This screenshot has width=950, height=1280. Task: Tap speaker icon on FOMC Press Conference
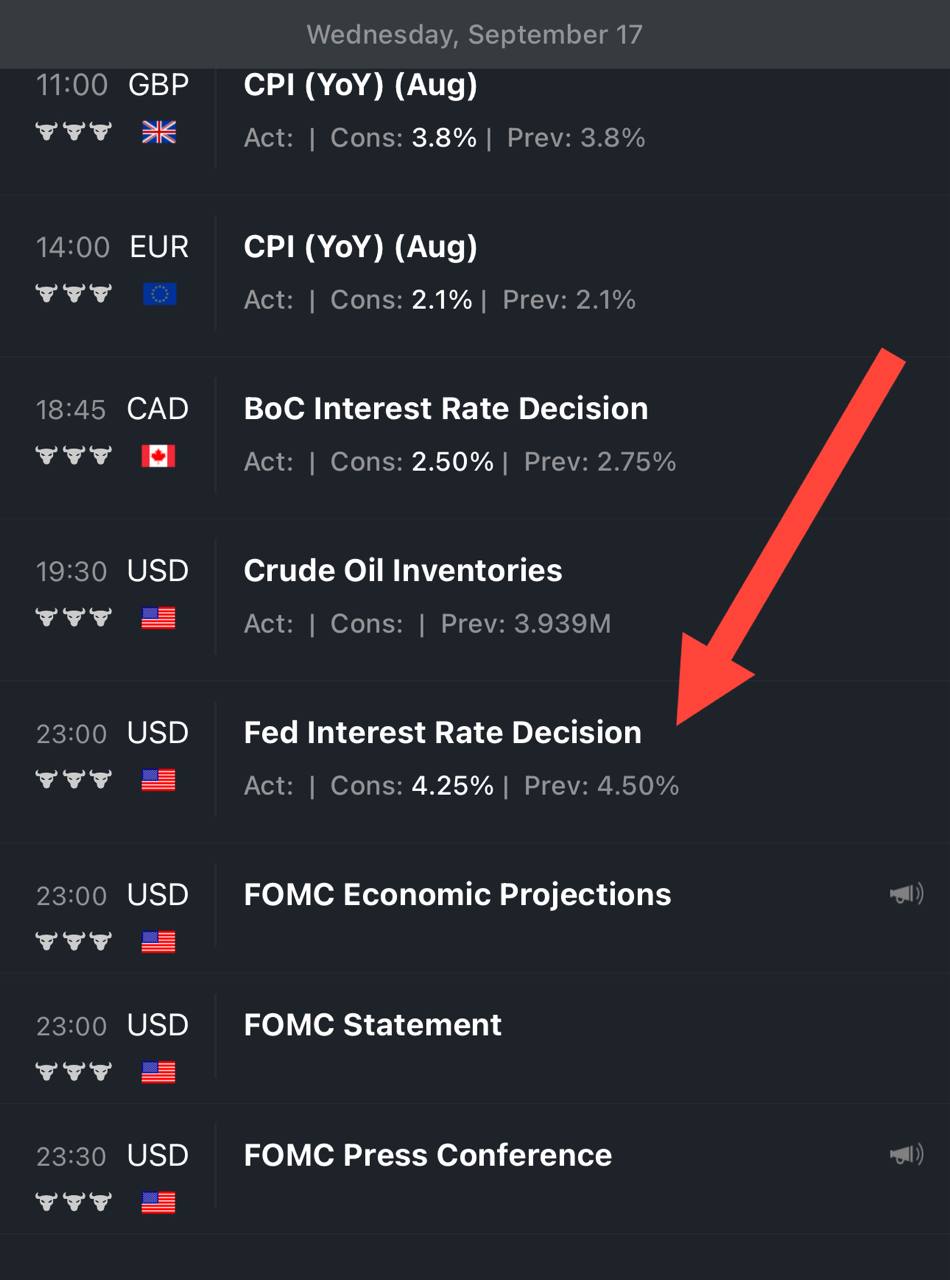tap(906, 1155)
